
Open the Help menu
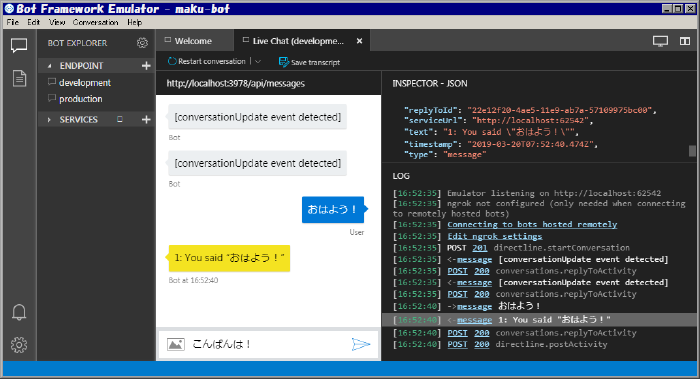pyautogui.click(x=134, y=22)
